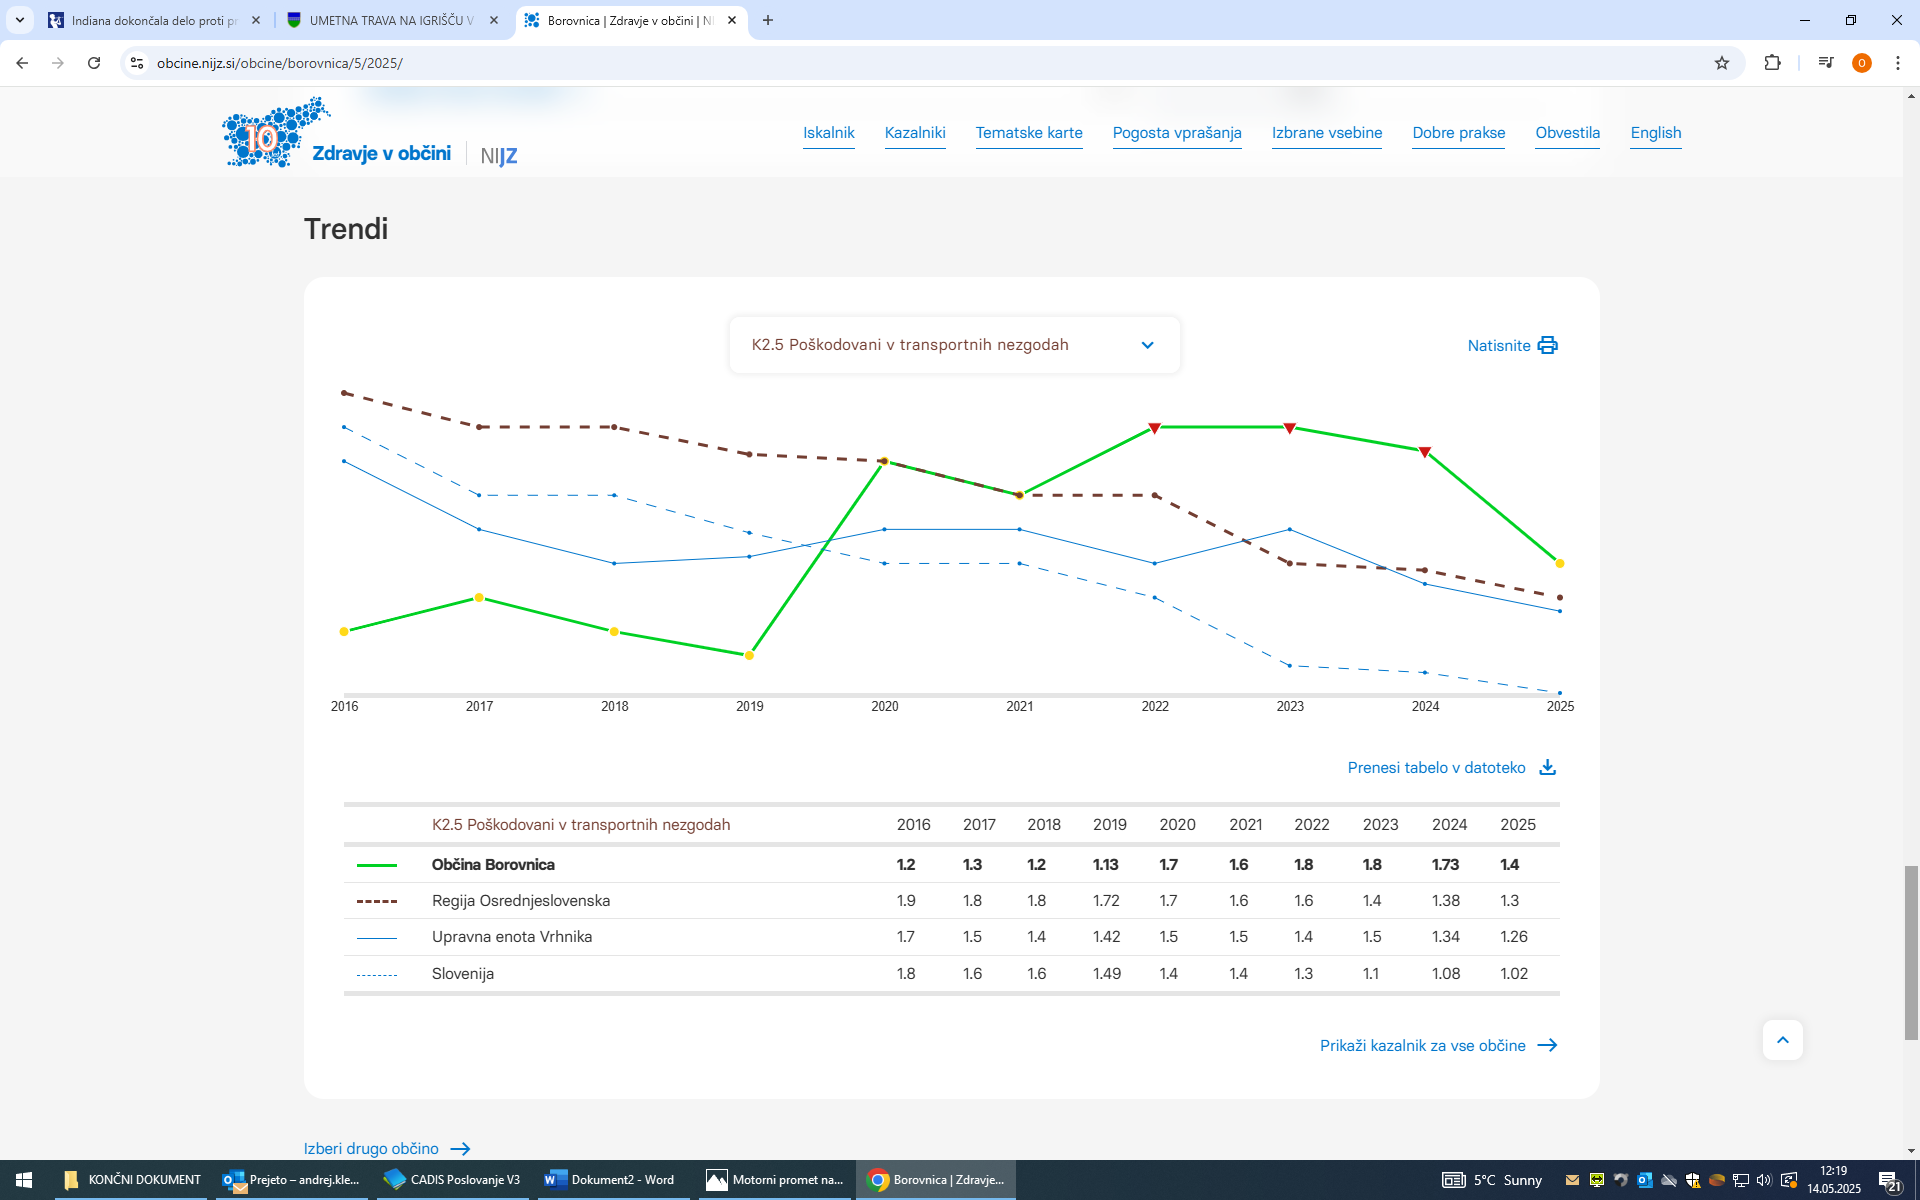Open Motorni promet image window in taskbar

774,1180
